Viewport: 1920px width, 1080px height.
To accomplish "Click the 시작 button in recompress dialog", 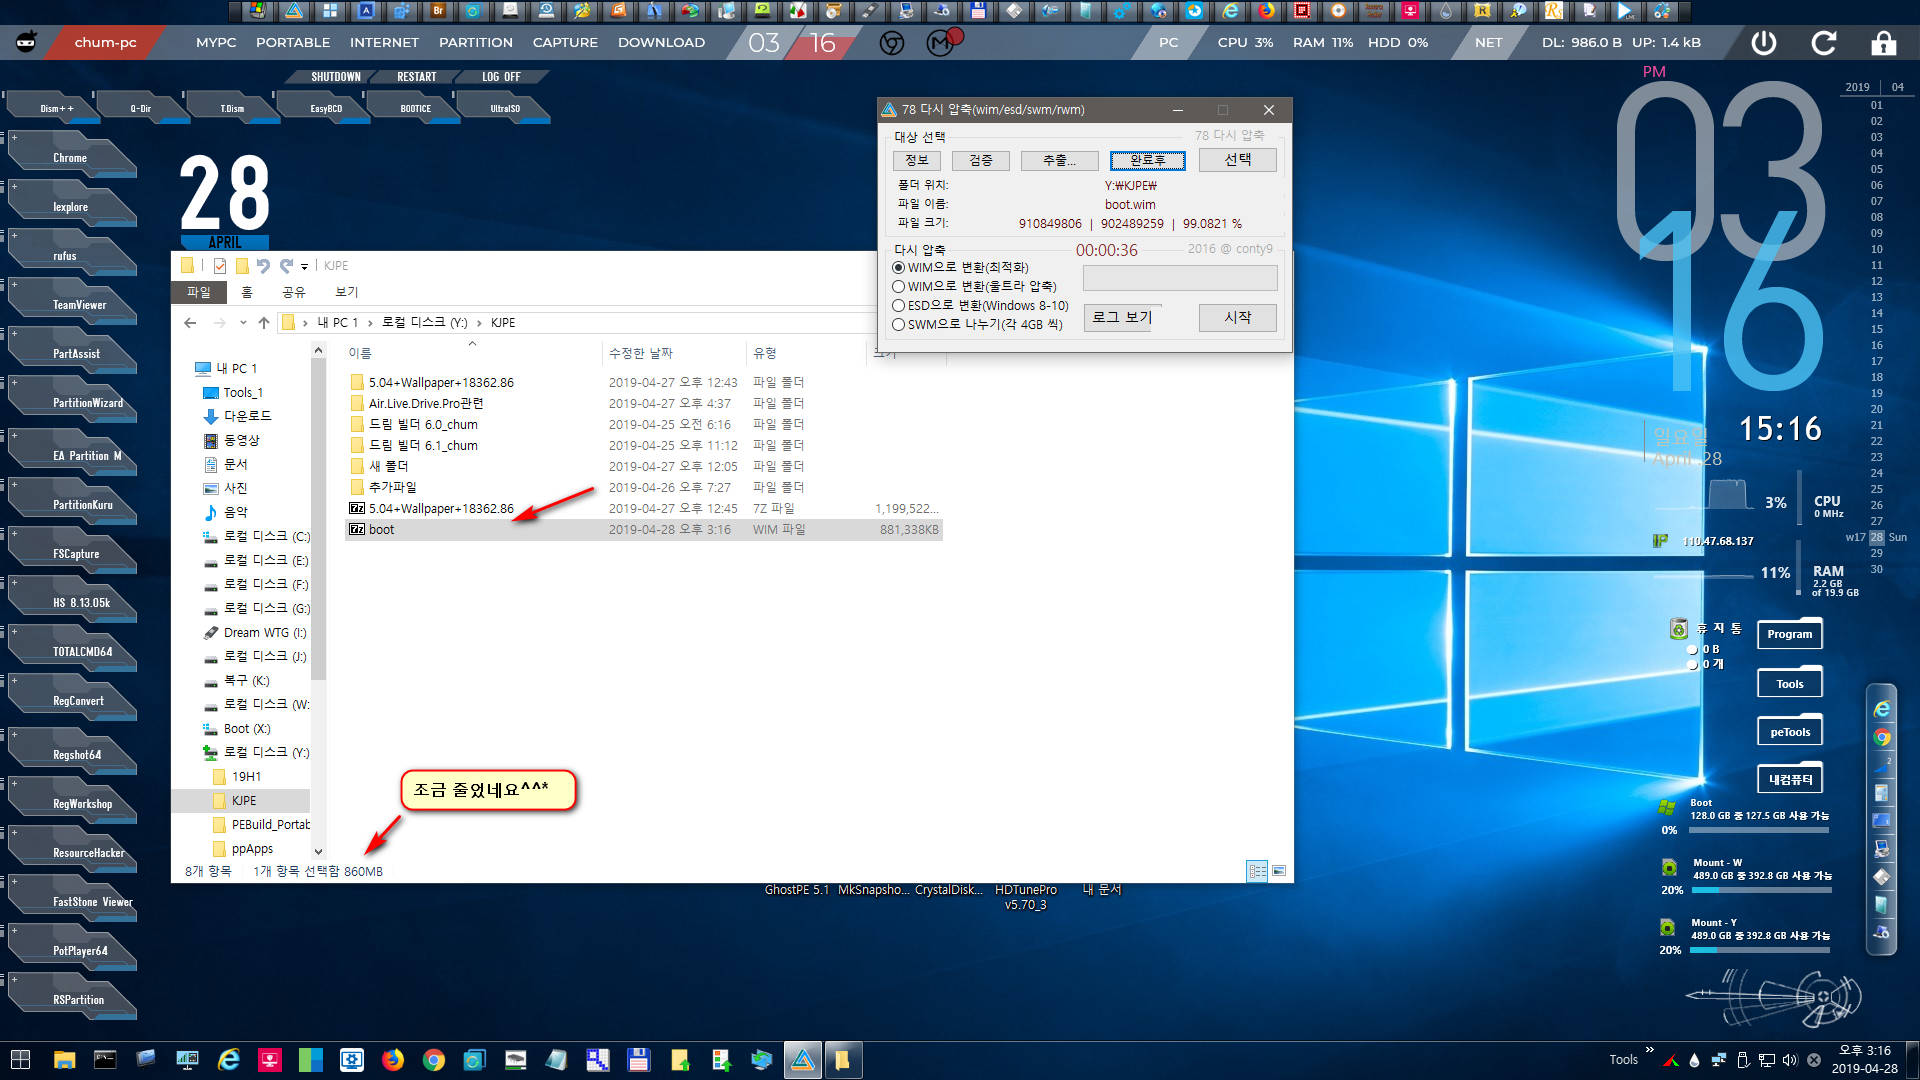I will (1238, 318).
